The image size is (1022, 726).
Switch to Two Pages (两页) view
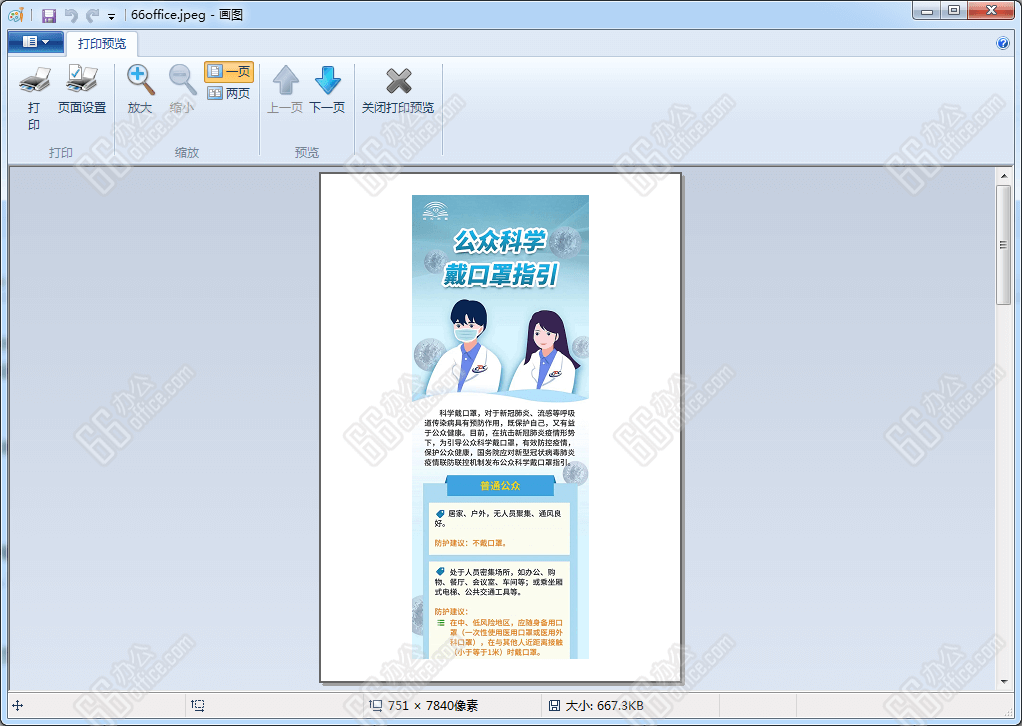coord(229,93)
